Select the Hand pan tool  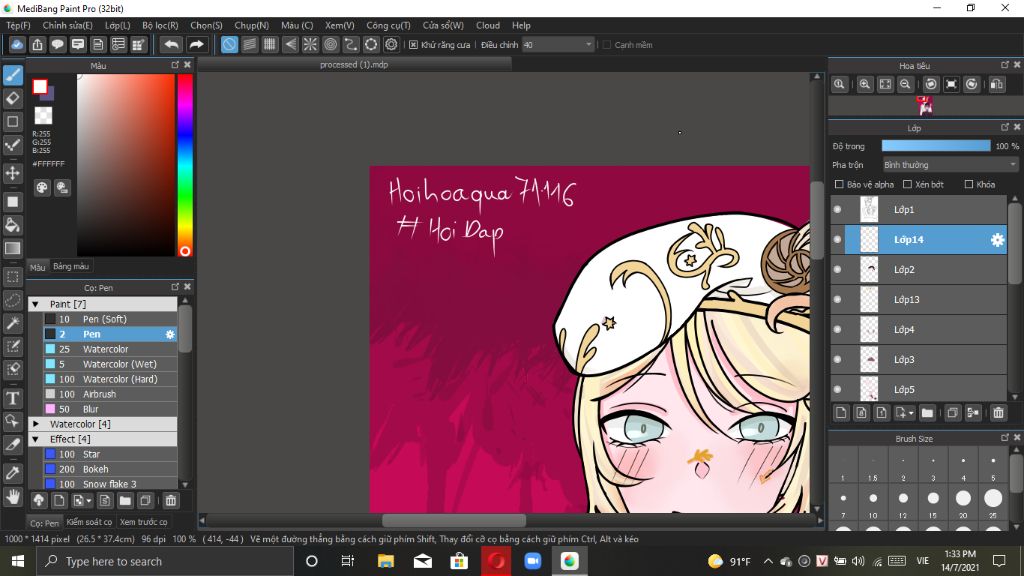coord(12,496)
